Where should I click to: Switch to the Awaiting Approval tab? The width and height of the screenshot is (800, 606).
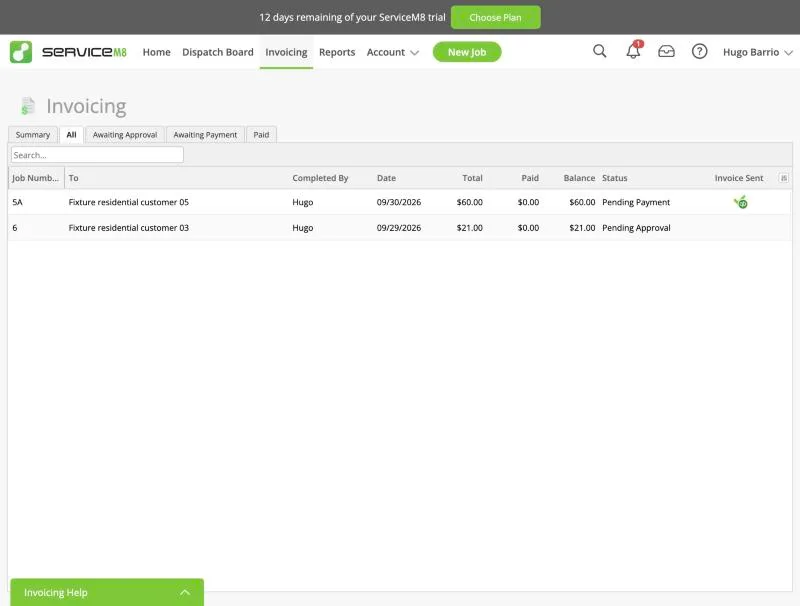(125, 135)
